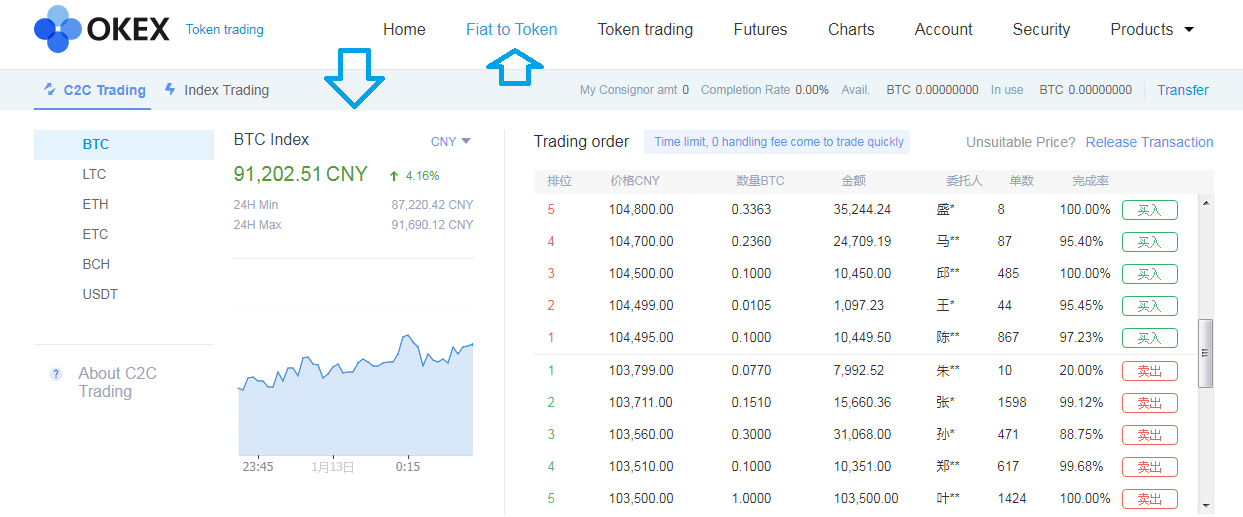The width and height of the screenshot is (1243, 517).
Task: Click the order list scroll-down arrow
Action: pyautogui.click(x=1205, y=504)
